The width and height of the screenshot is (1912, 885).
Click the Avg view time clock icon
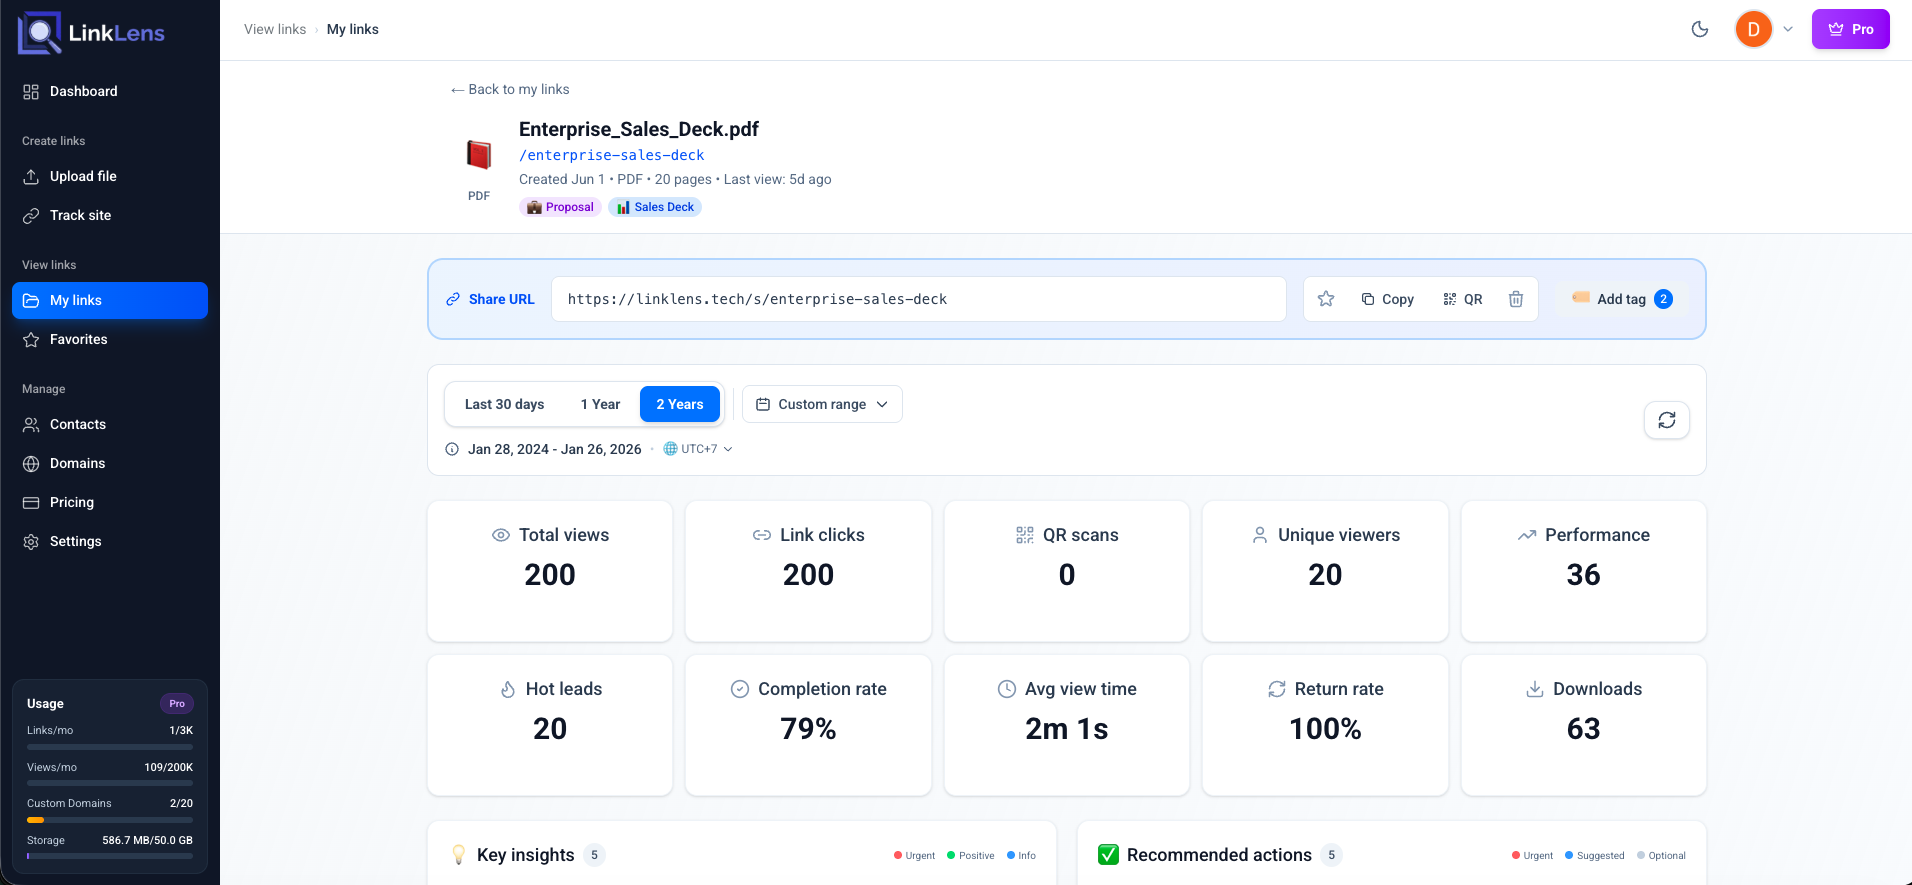tap(1007, 689)
